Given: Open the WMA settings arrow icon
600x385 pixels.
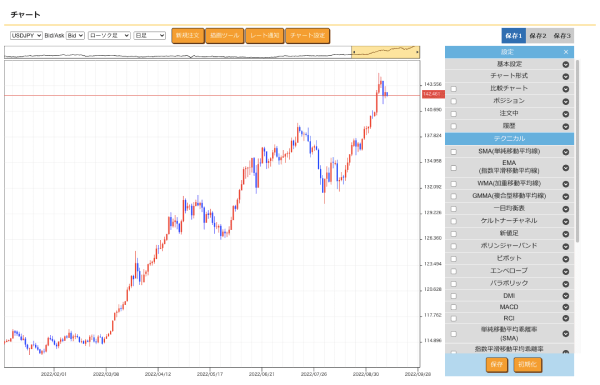Looking at the screenshot, I should coord(566,184).
